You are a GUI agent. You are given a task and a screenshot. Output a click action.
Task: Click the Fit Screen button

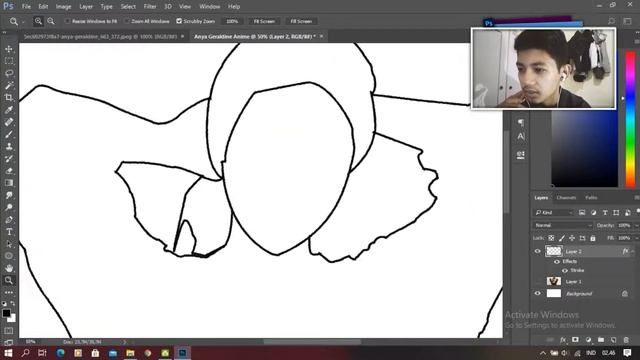point(264,21)
